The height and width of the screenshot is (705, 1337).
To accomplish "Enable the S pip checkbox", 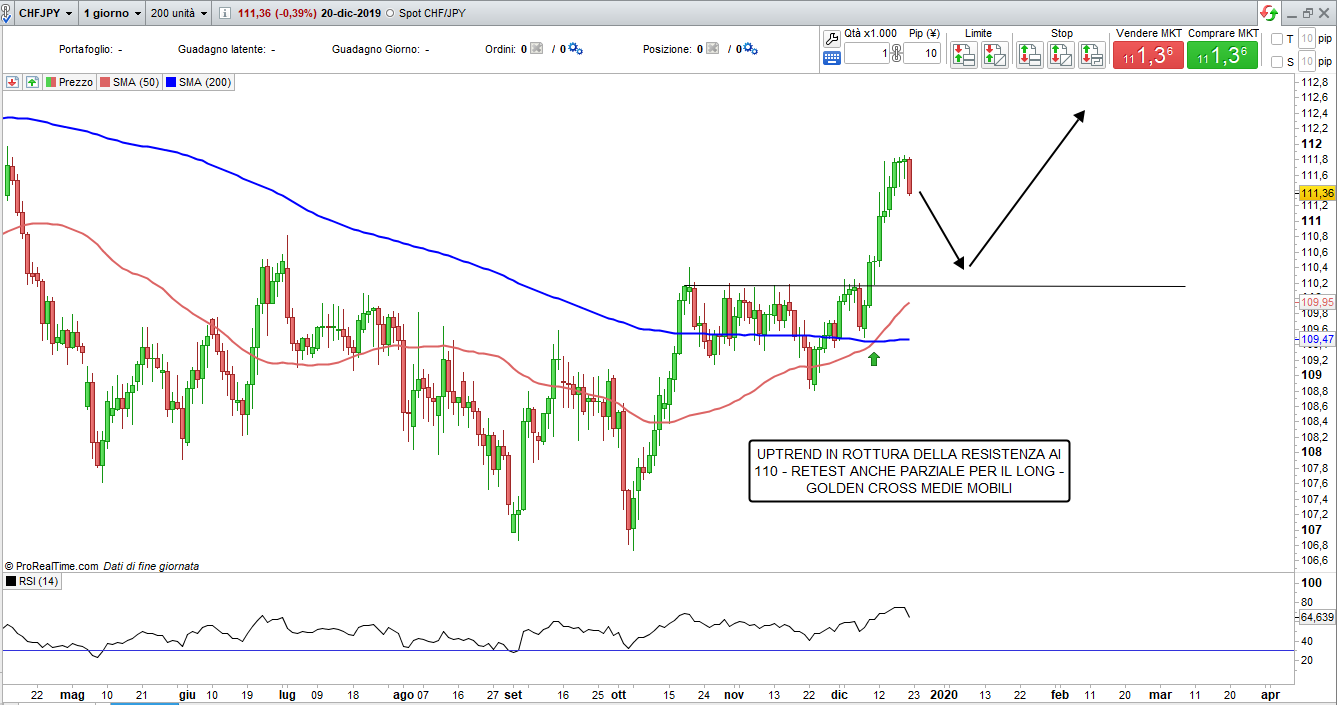I will coord(1276,62).
